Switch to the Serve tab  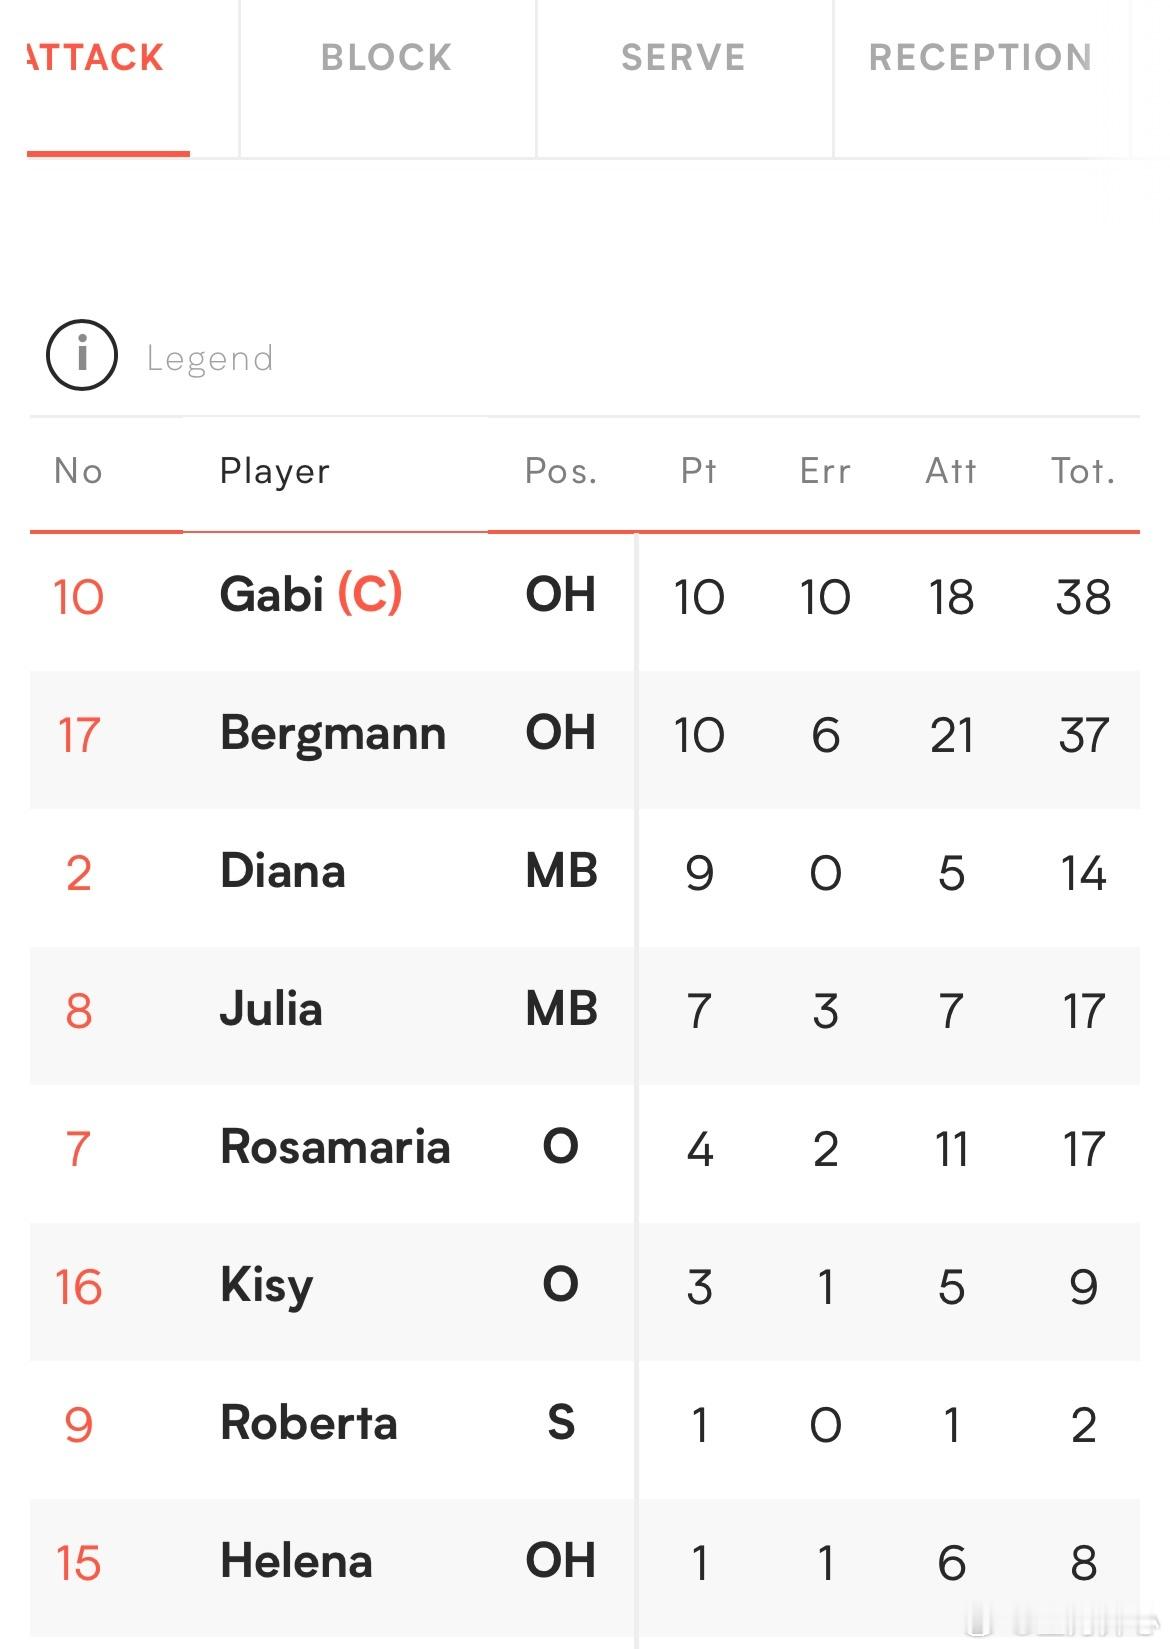coord(684,57)
